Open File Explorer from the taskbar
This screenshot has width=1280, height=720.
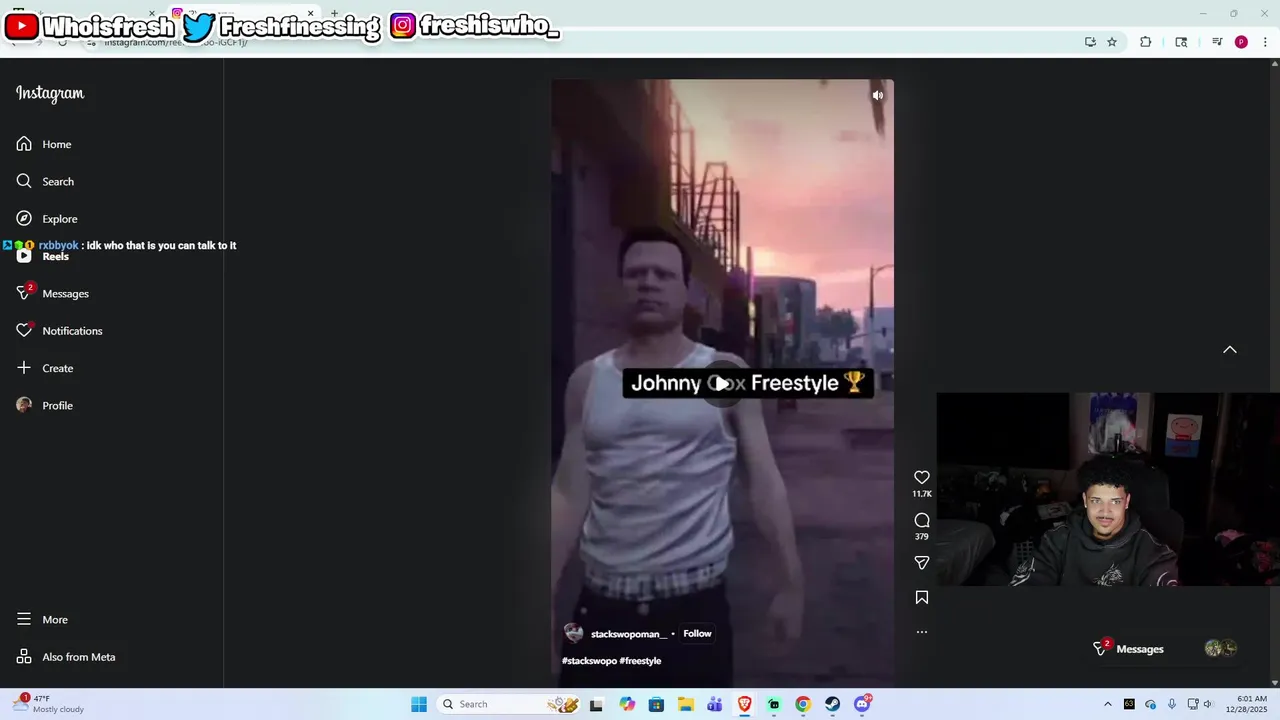[686, 704]
